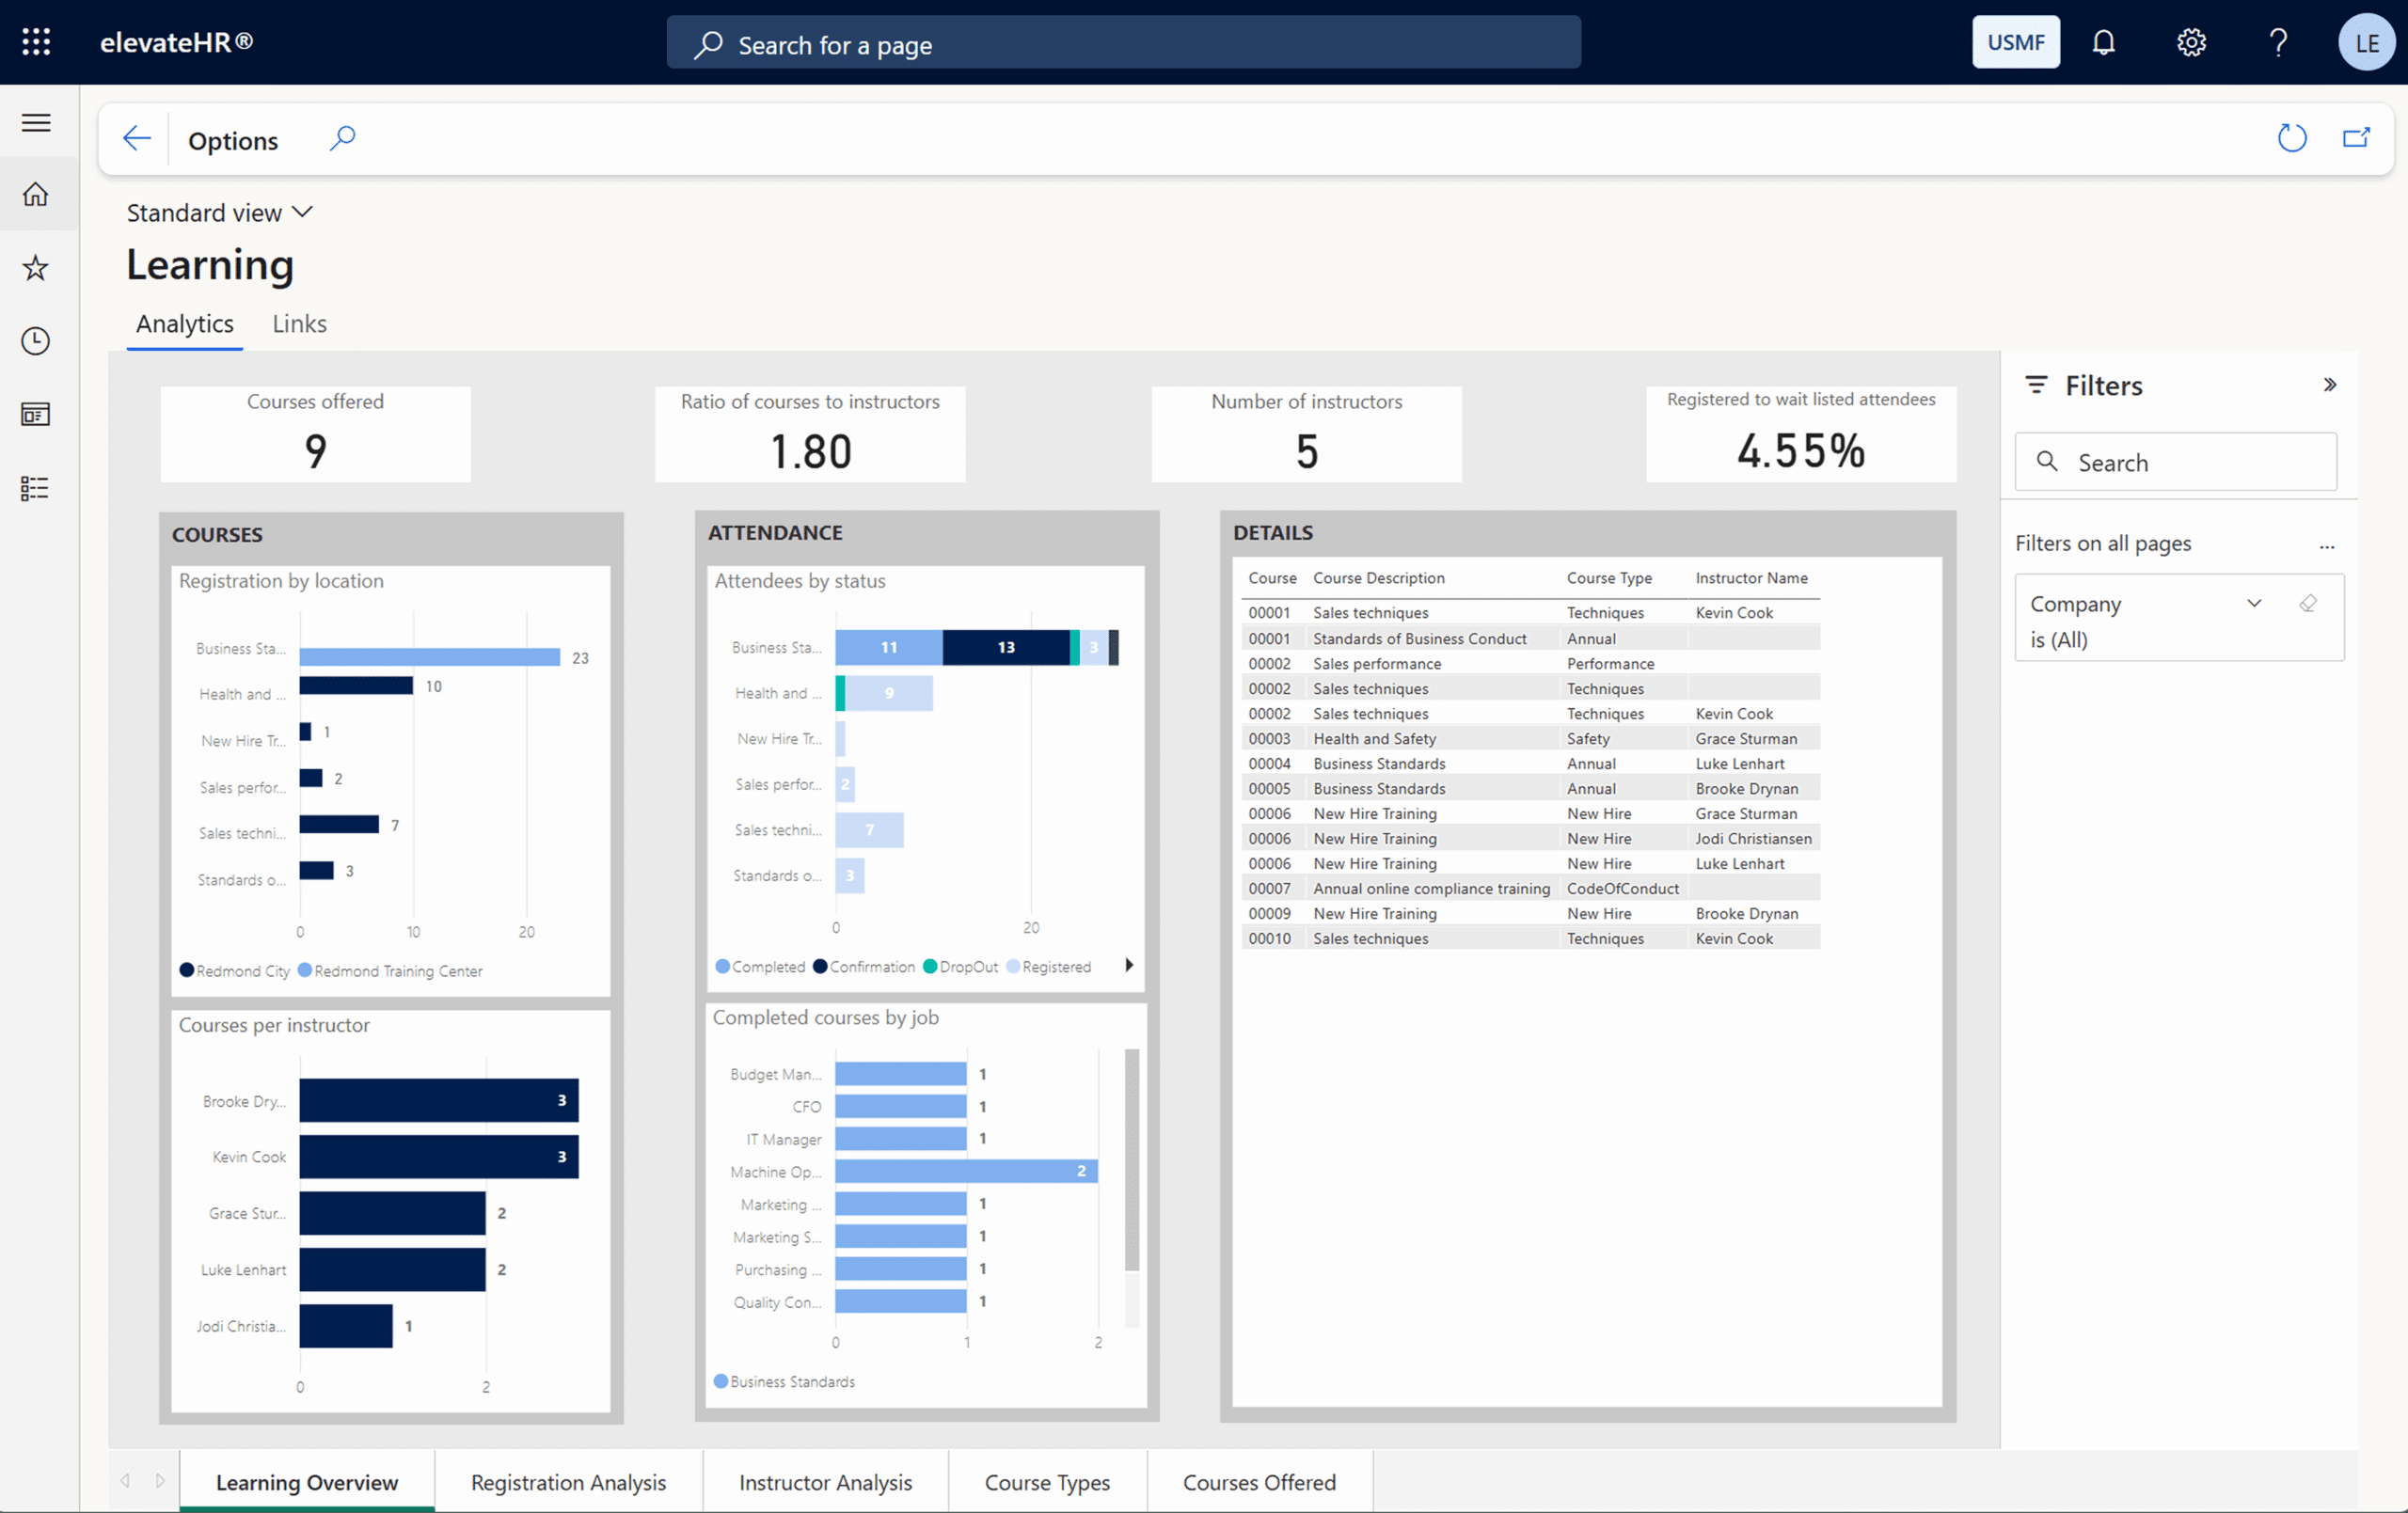Open page in new window icon
Viewport: 2408px width, 1513px height.
coord(2356,138)
